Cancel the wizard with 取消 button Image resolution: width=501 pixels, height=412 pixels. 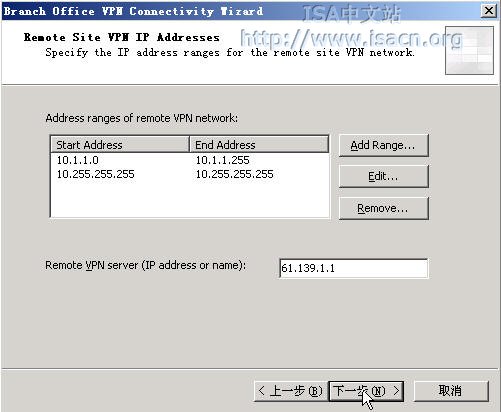pyautogui.click(x=451, y=391)
